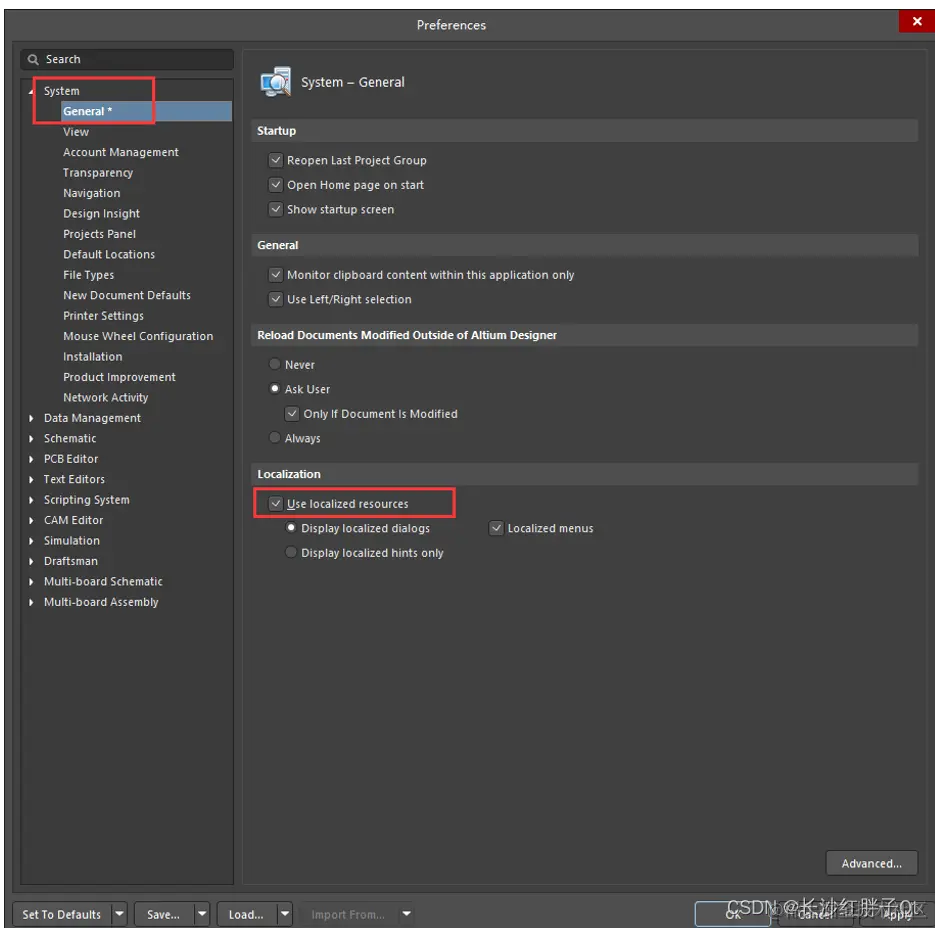Toggle Open Home page on start
935x928 pixels.
[275, 185]
